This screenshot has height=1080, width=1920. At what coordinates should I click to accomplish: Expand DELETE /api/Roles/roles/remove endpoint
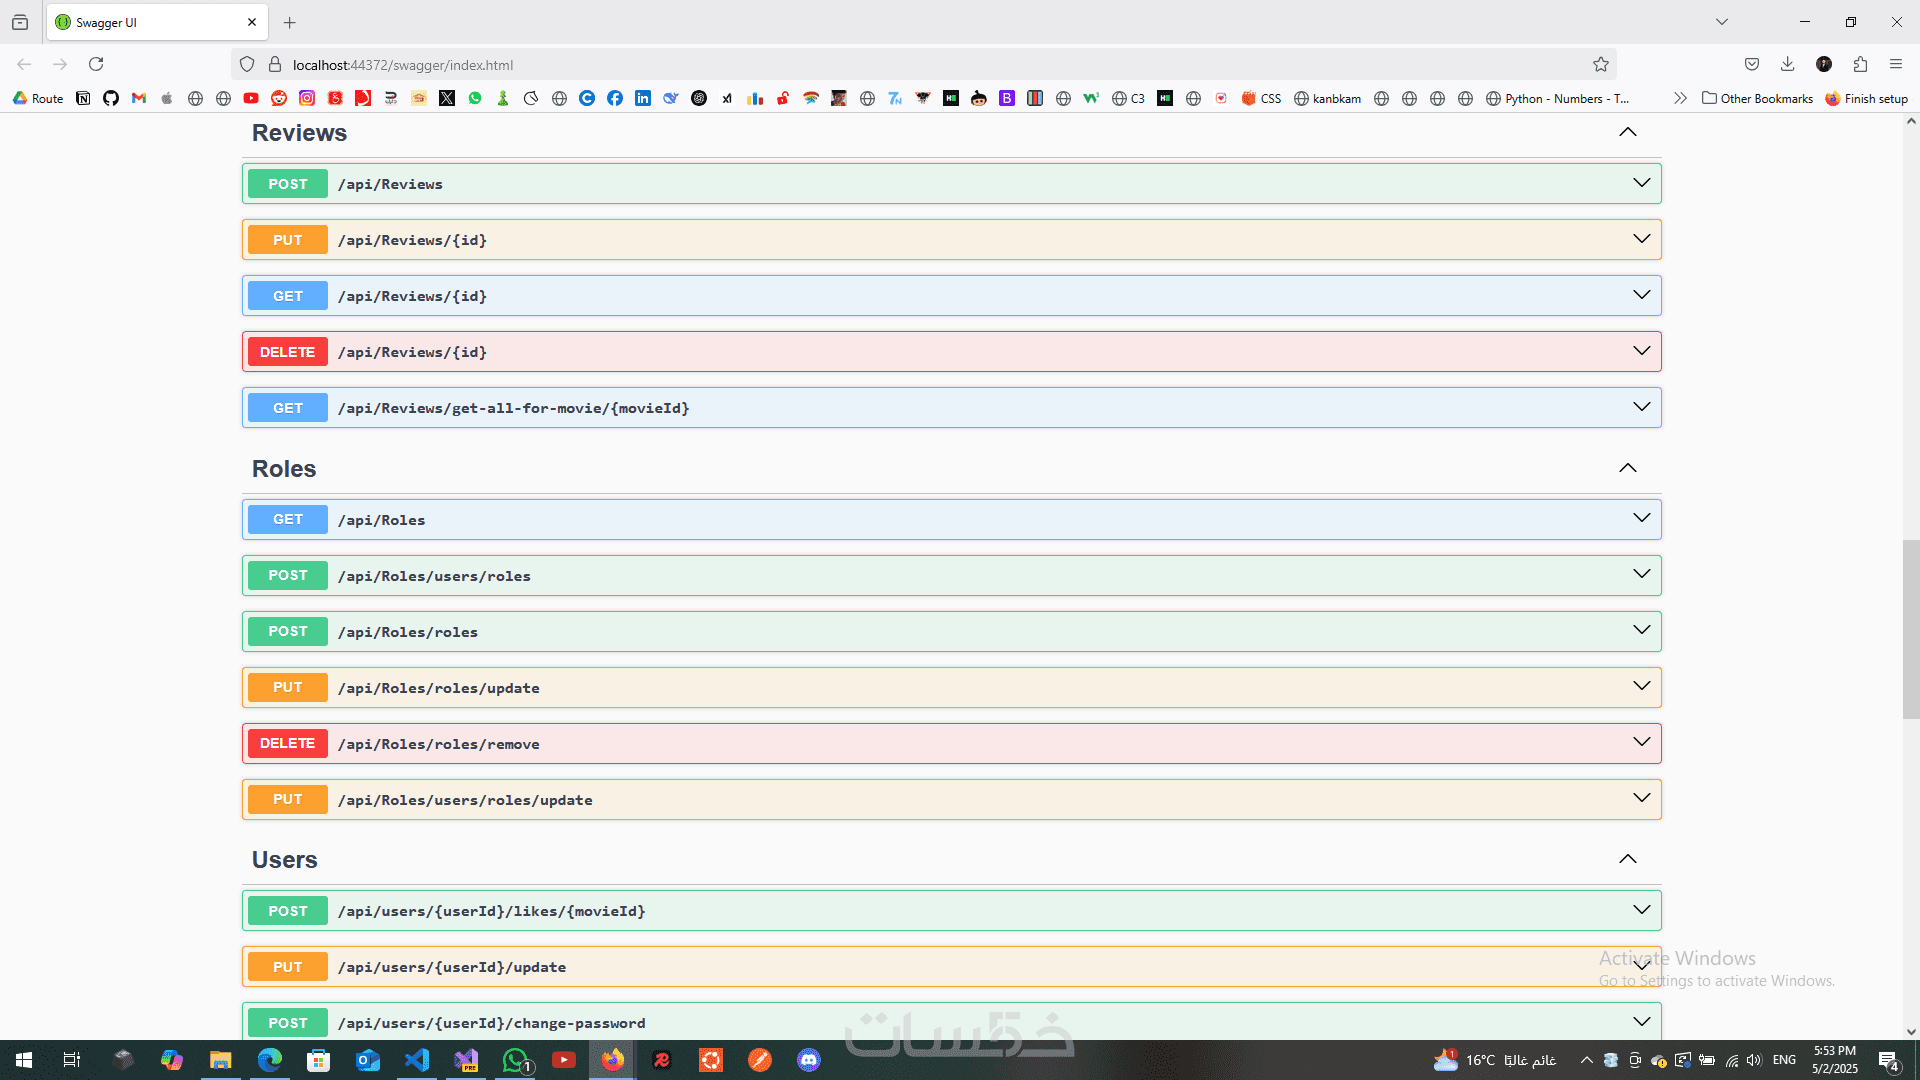click(x=950, y=744)
